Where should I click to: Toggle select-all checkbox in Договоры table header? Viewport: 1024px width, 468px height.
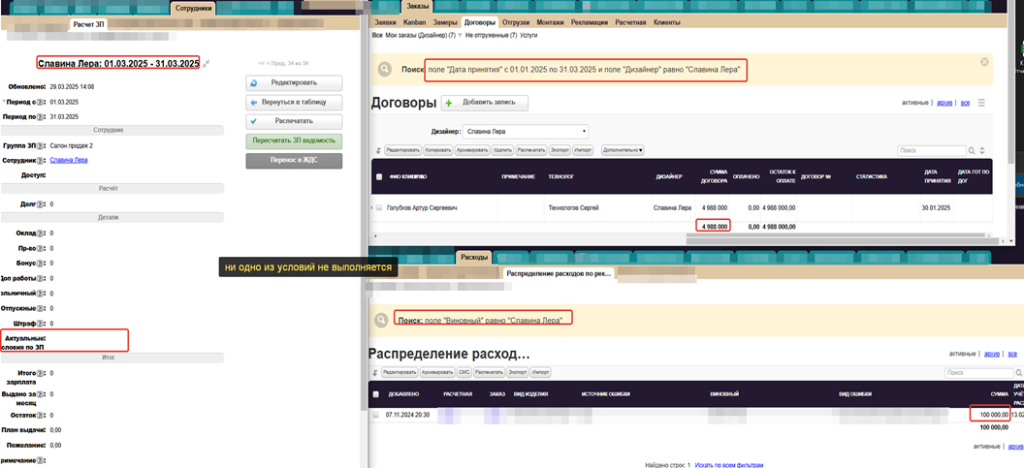(378, 177)
